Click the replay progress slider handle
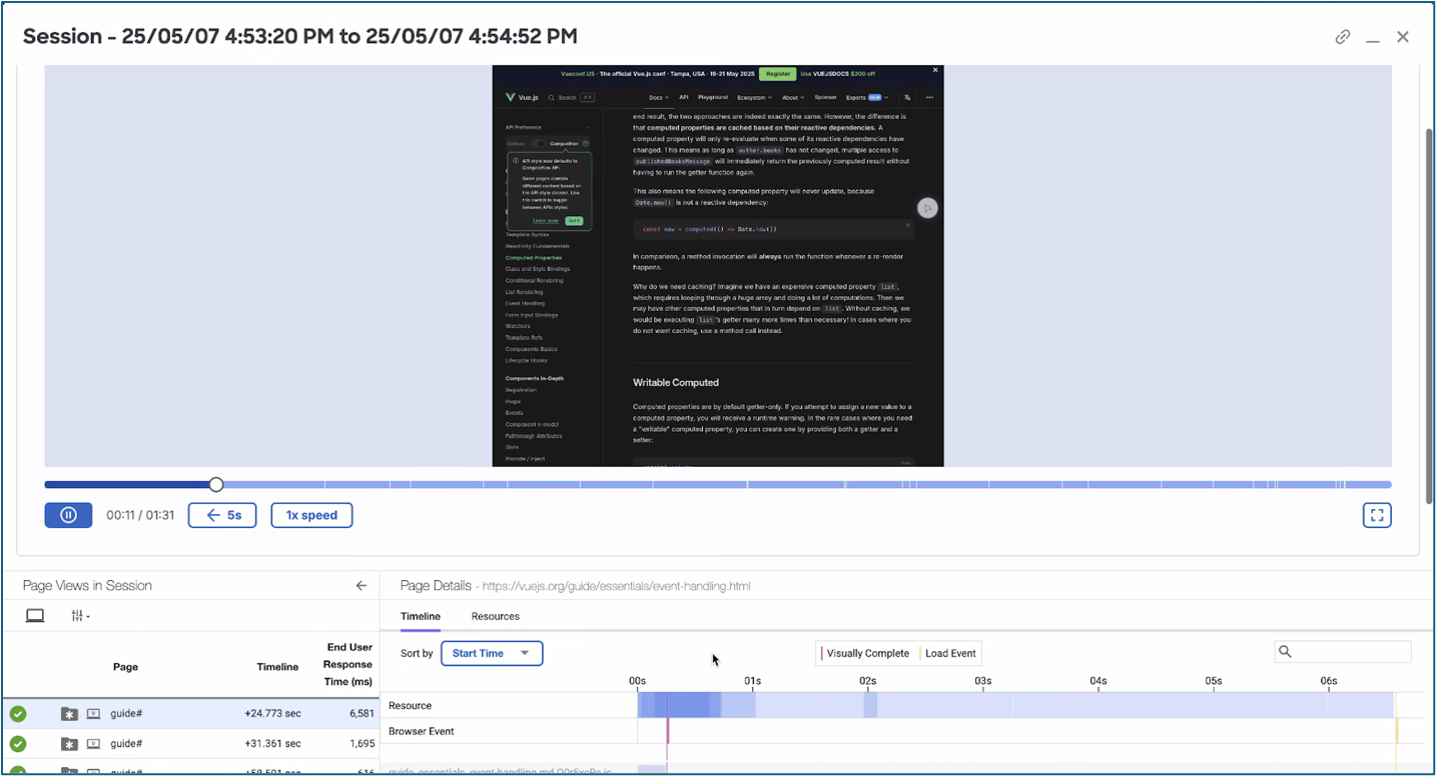The width and height of the screenshot is (1439, 779). [x=216, y=485]
